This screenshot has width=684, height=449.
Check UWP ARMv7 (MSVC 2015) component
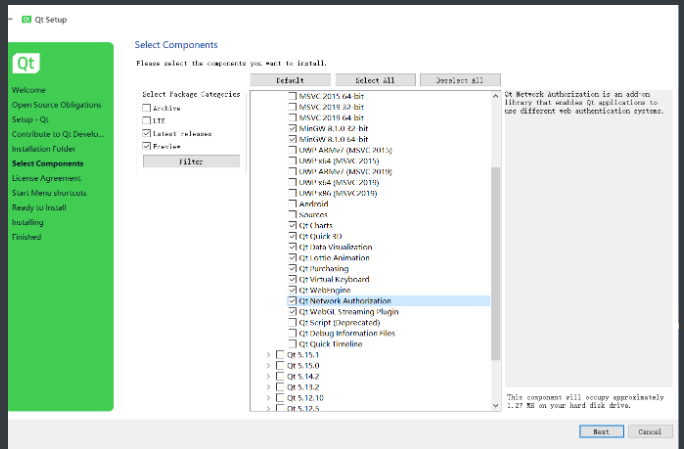[x=293, y=150]
